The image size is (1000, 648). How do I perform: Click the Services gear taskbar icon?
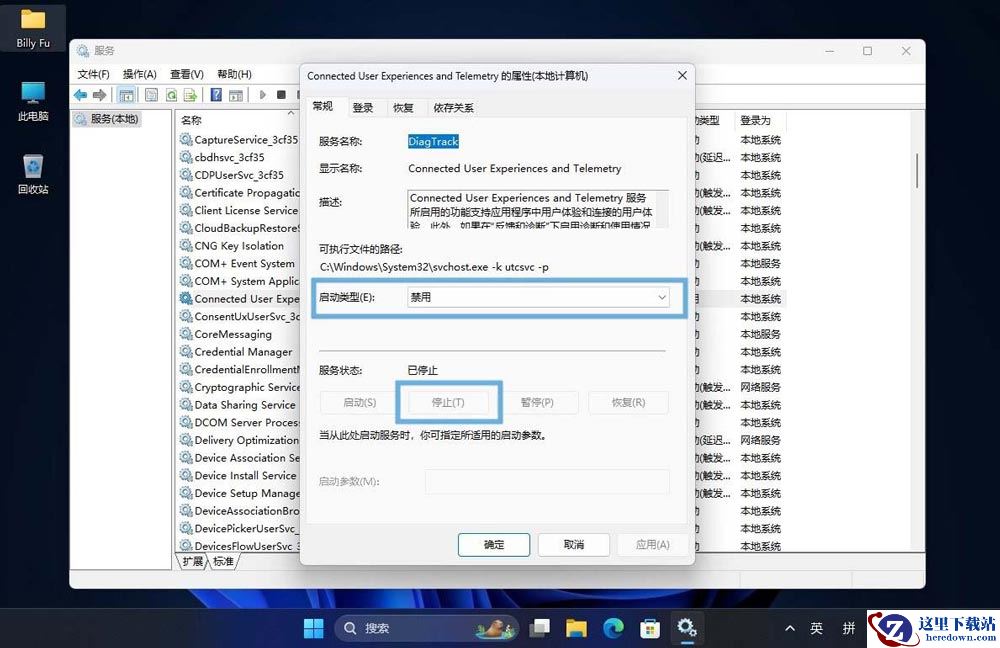click(x=687, y=628)
